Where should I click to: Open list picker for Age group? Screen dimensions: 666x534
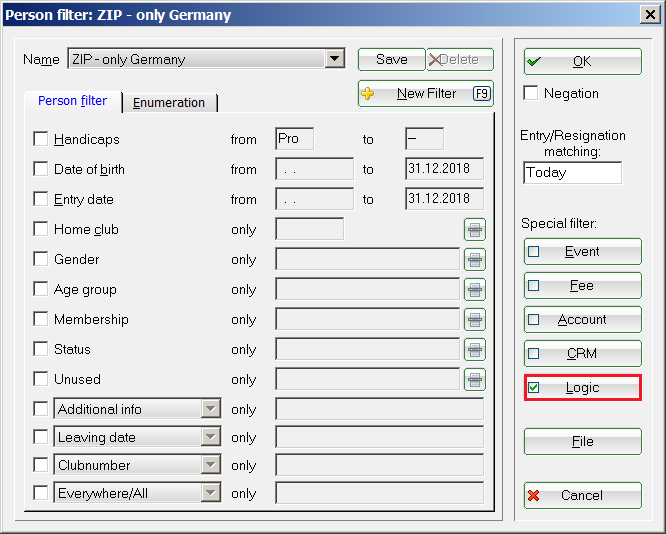click(474, 290)
